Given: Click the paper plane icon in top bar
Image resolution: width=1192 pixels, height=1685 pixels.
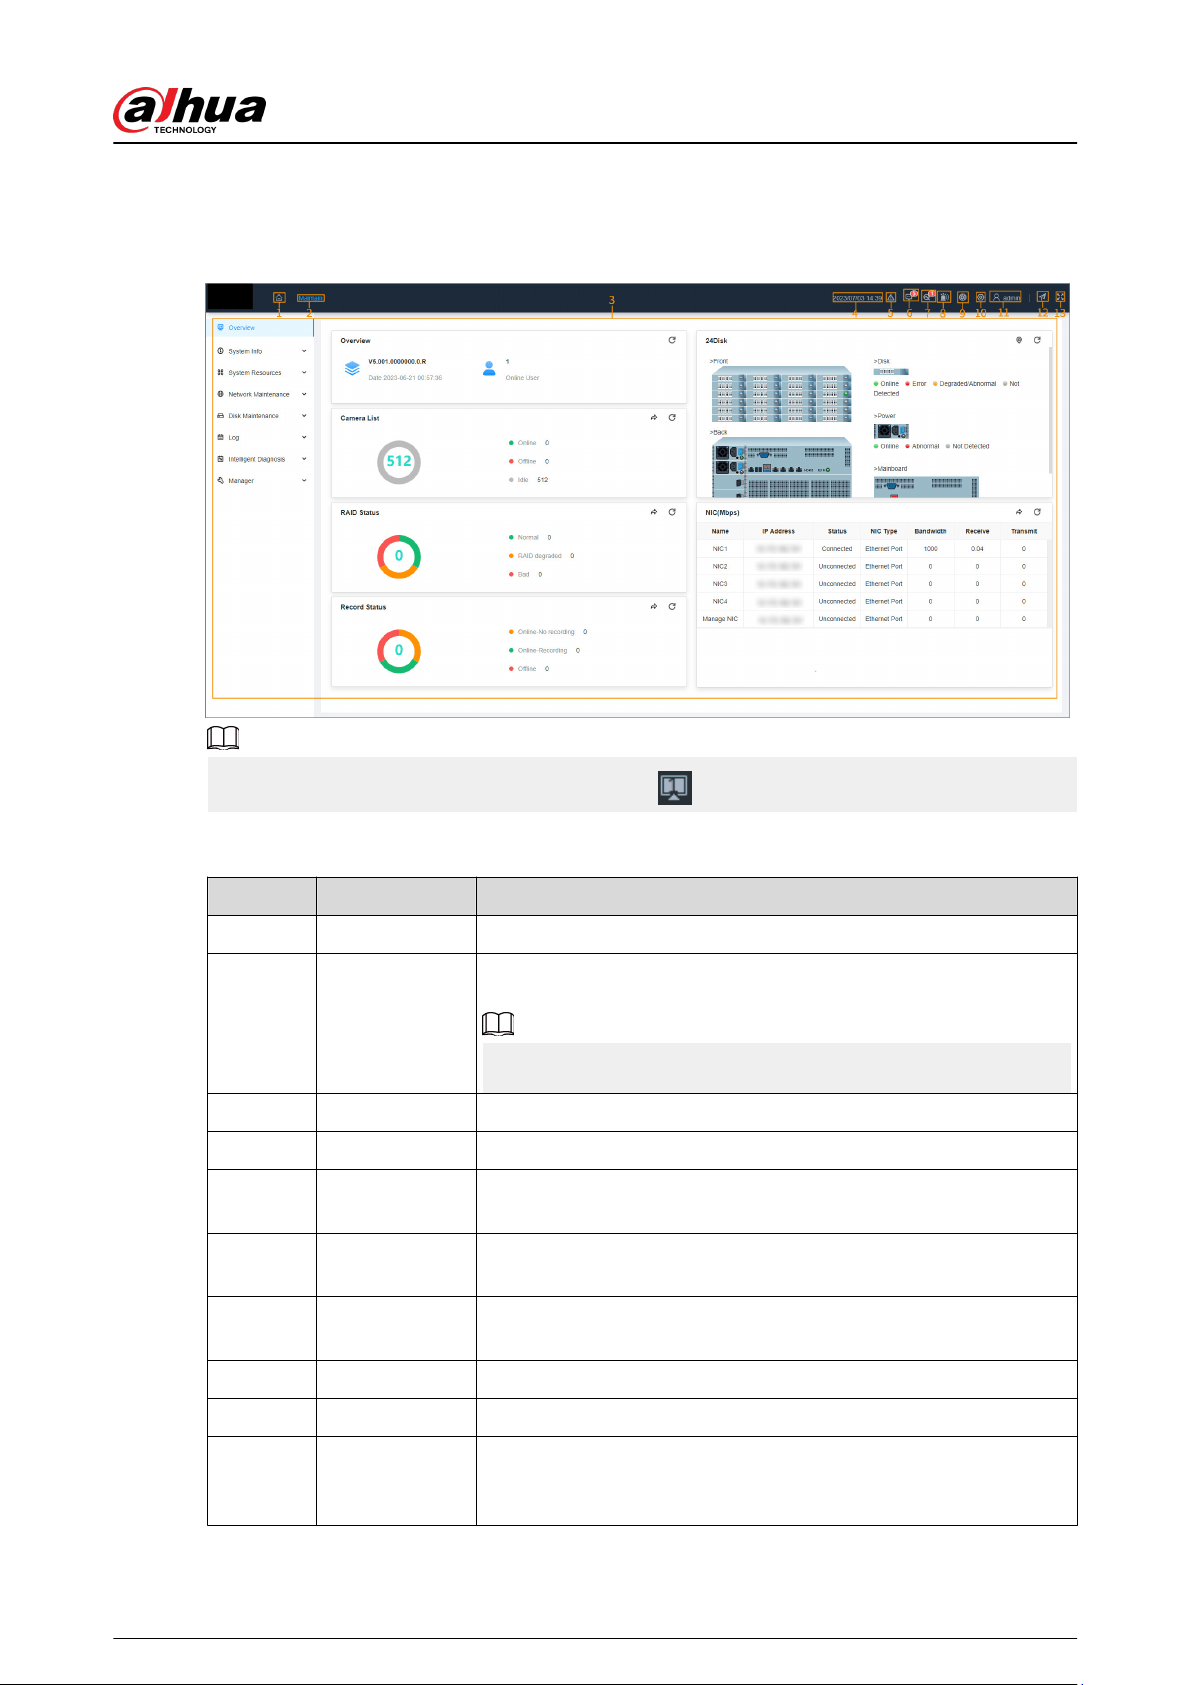Looking at the screenshot, I should [1042, 297].
